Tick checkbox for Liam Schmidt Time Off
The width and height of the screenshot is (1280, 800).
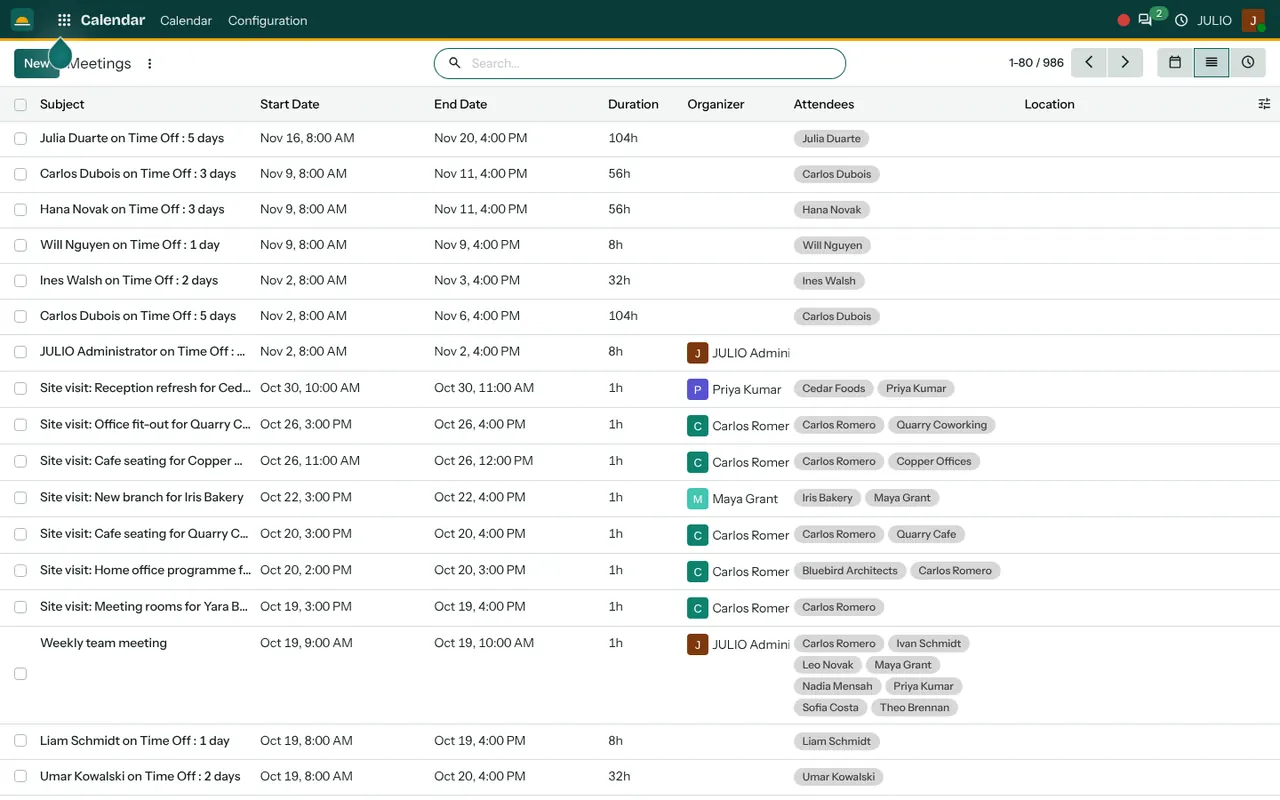tap(20, 741)
